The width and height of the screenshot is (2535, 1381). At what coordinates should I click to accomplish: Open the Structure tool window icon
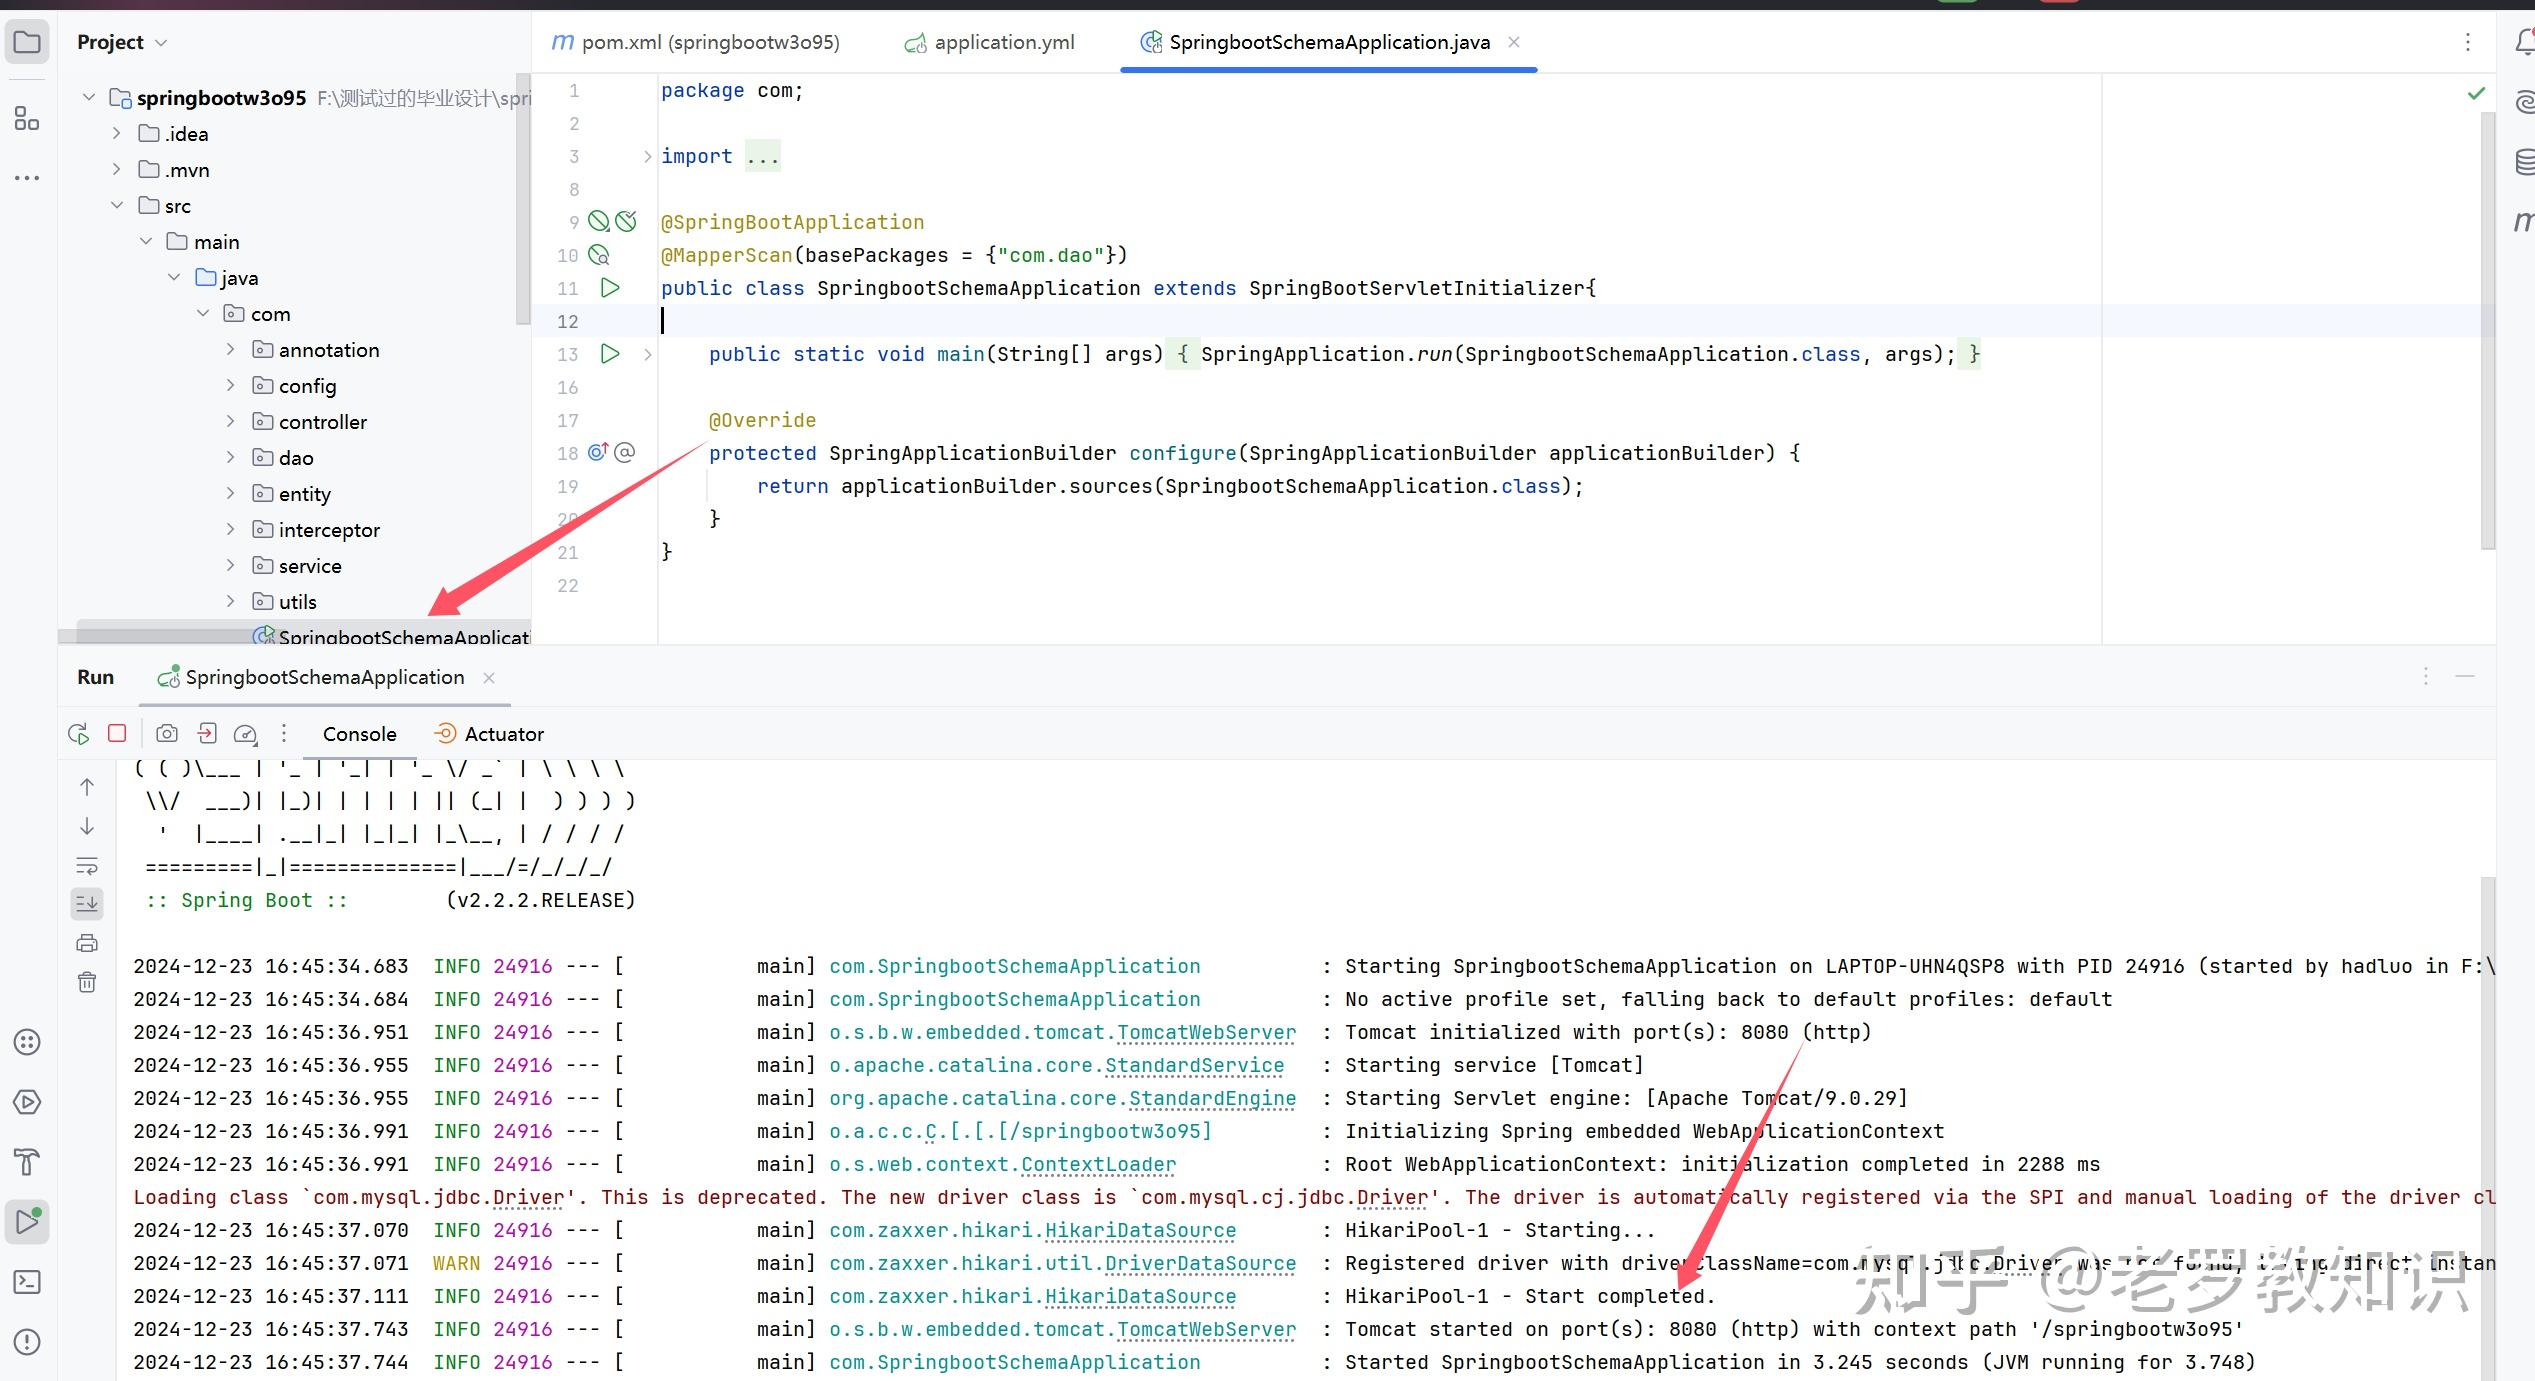pyautogui.click(x=27, y=120)
